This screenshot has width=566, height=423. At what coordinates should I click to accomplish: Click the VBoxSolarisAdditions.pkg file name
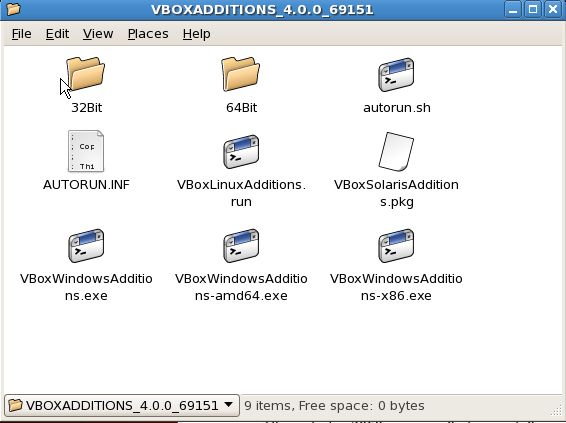[396, 193]
